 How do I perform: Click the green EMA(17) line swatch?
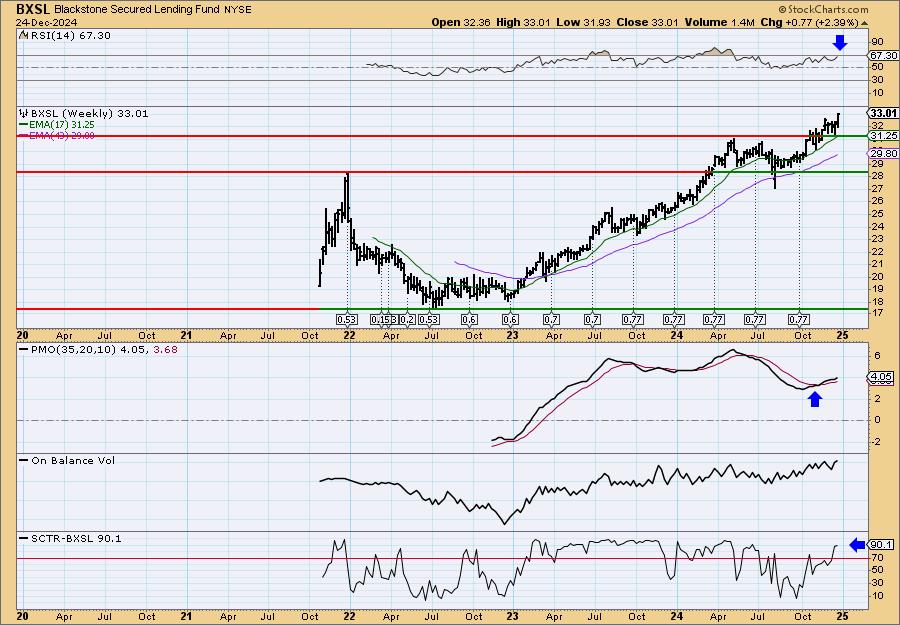[23, 125]
